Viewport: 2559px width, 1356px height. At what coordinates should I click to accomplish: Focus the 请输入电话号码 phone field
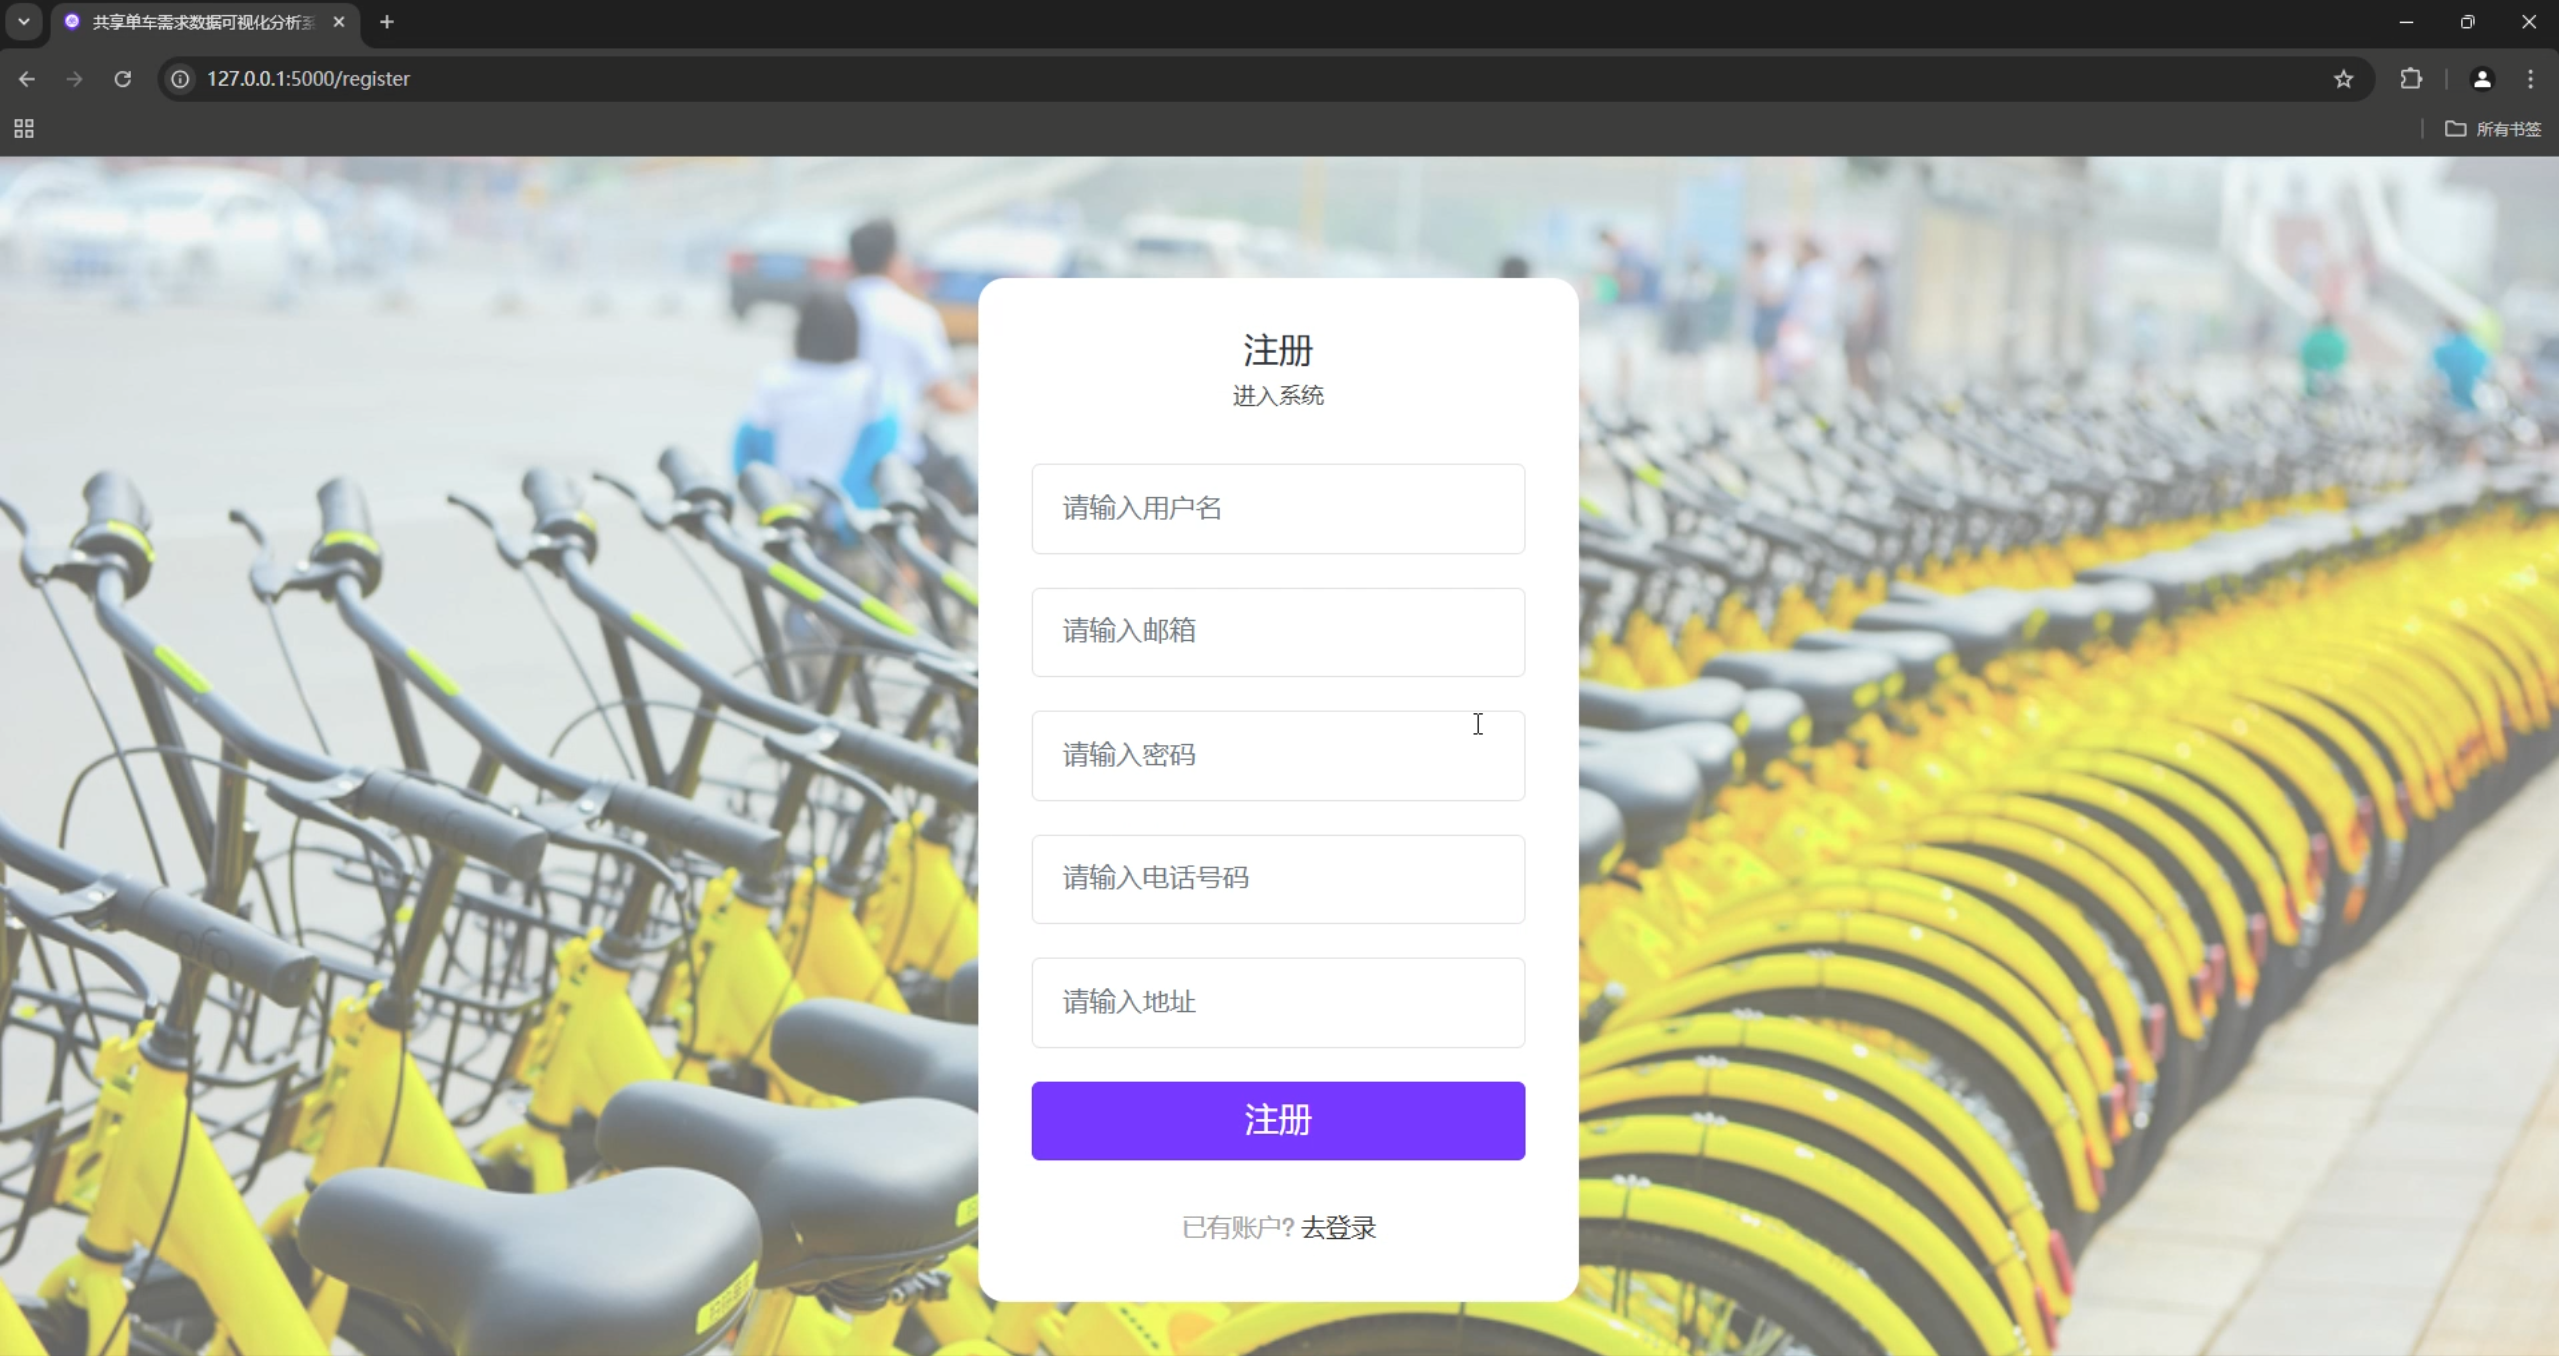point(1277,879)
